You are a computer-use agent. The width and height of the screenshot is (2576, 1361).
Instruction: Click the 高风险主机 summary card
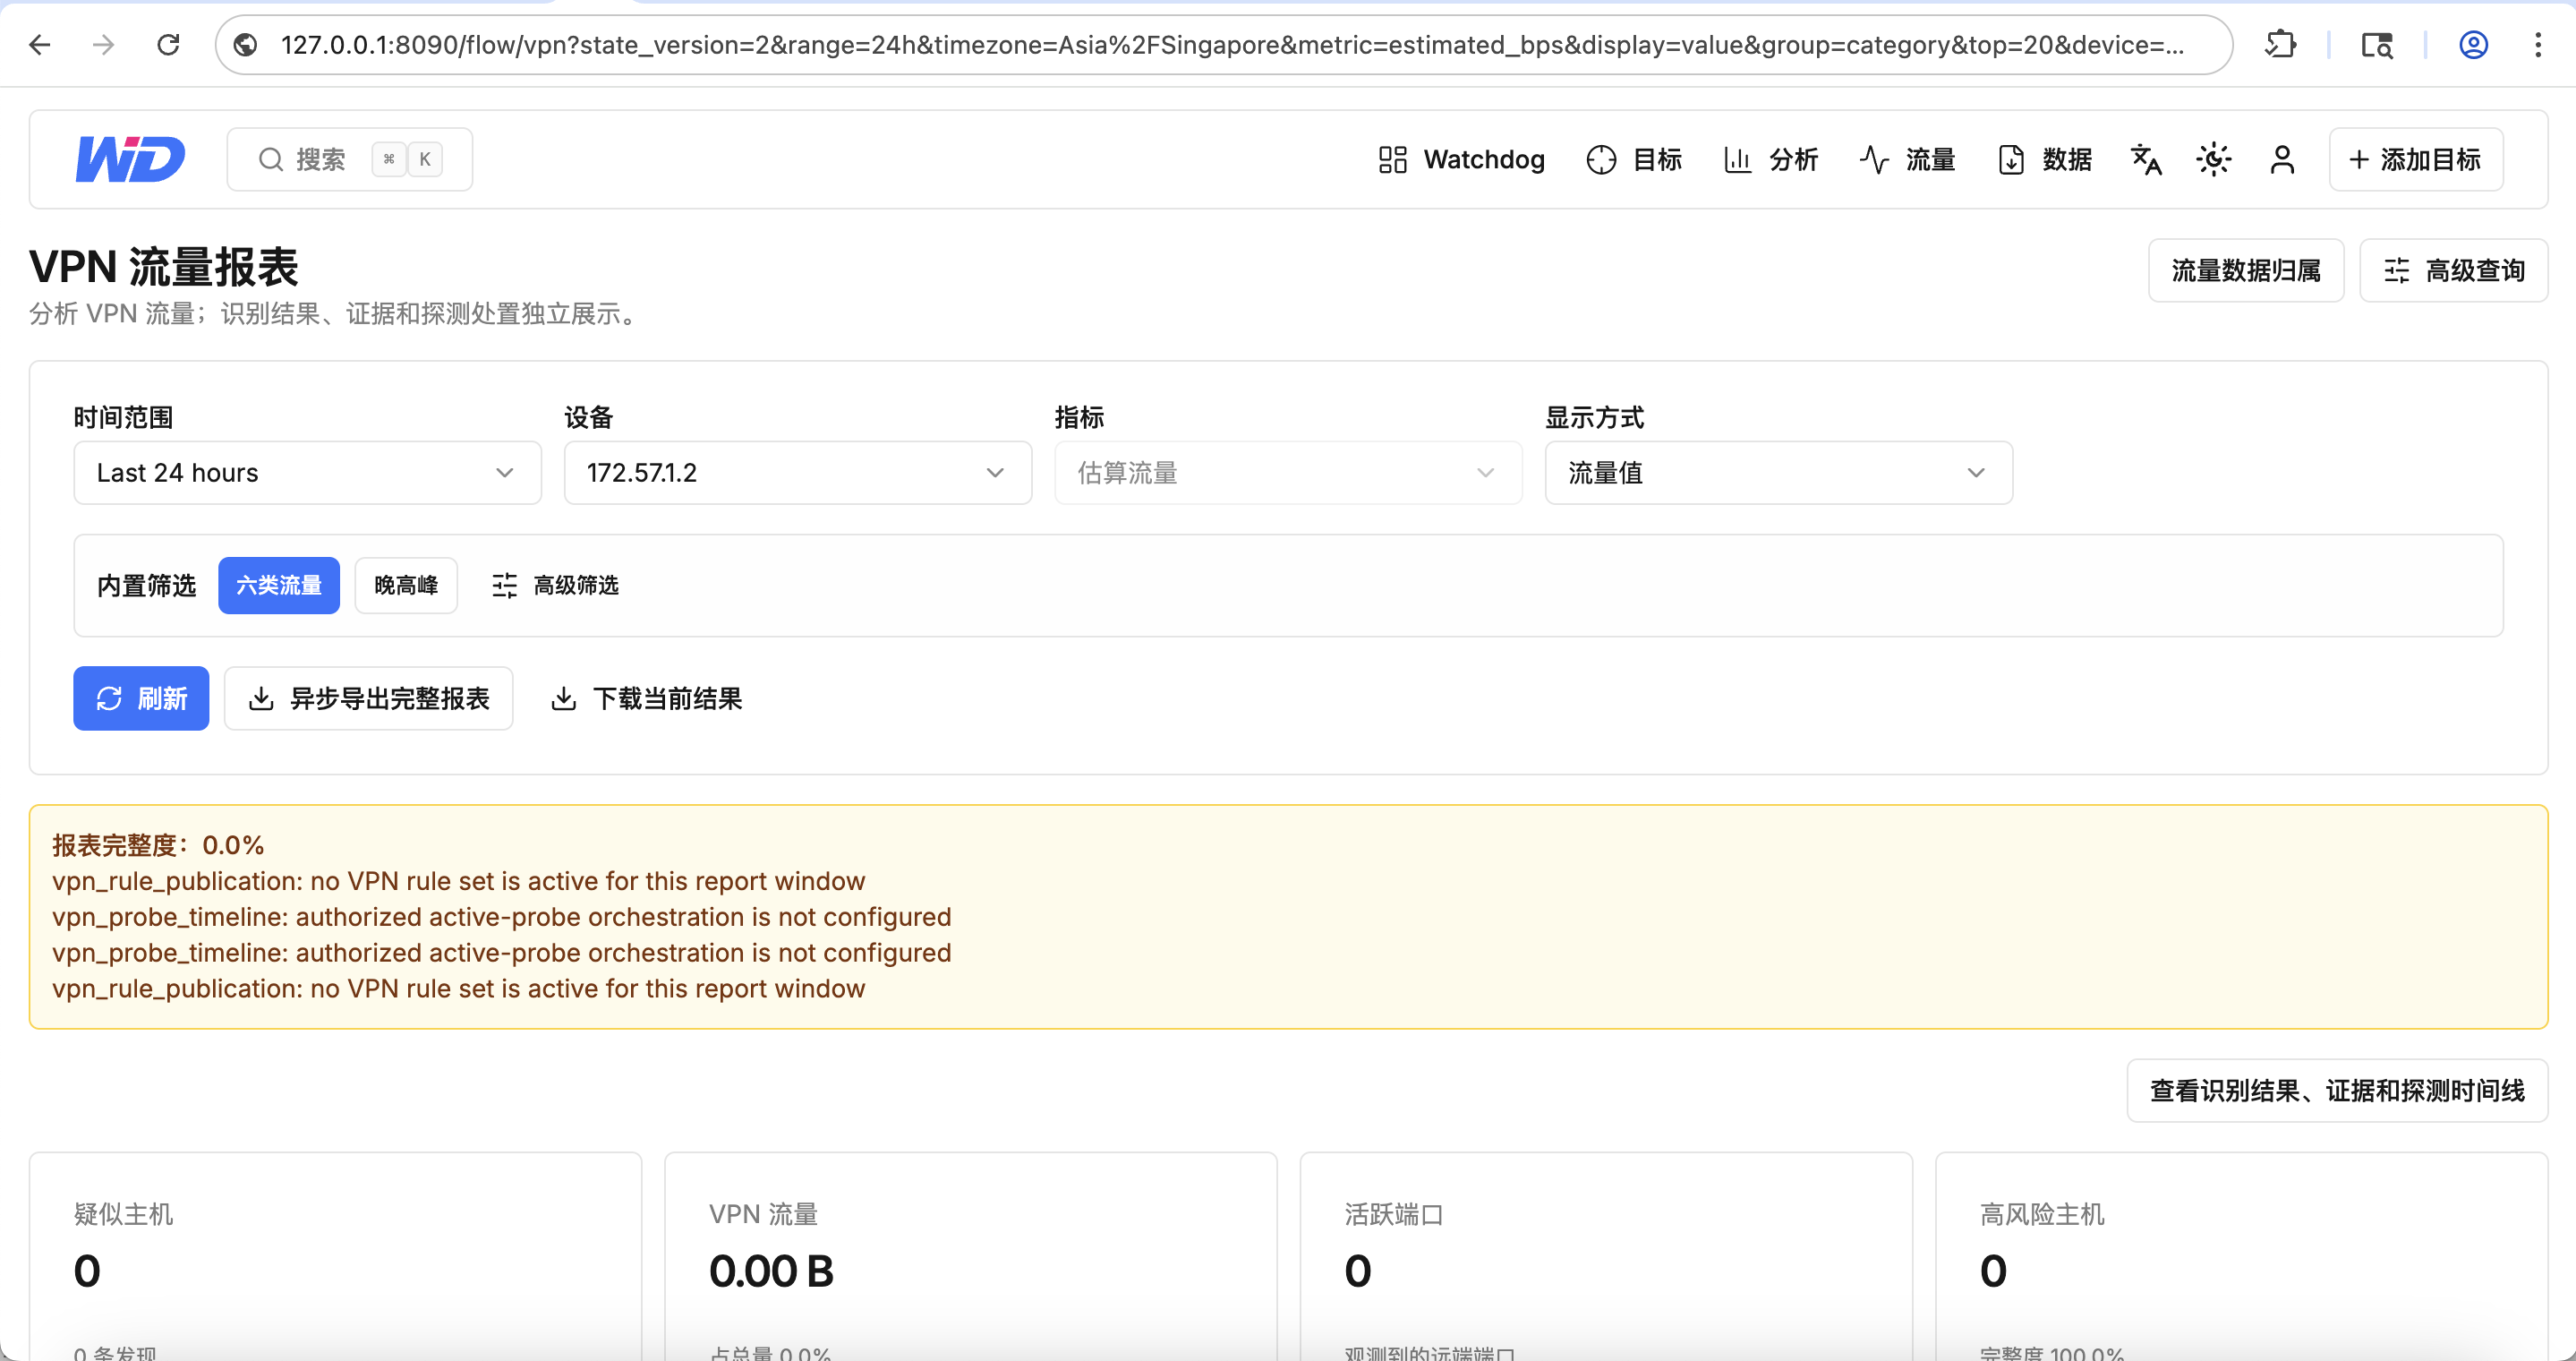pos(2241,1256)
